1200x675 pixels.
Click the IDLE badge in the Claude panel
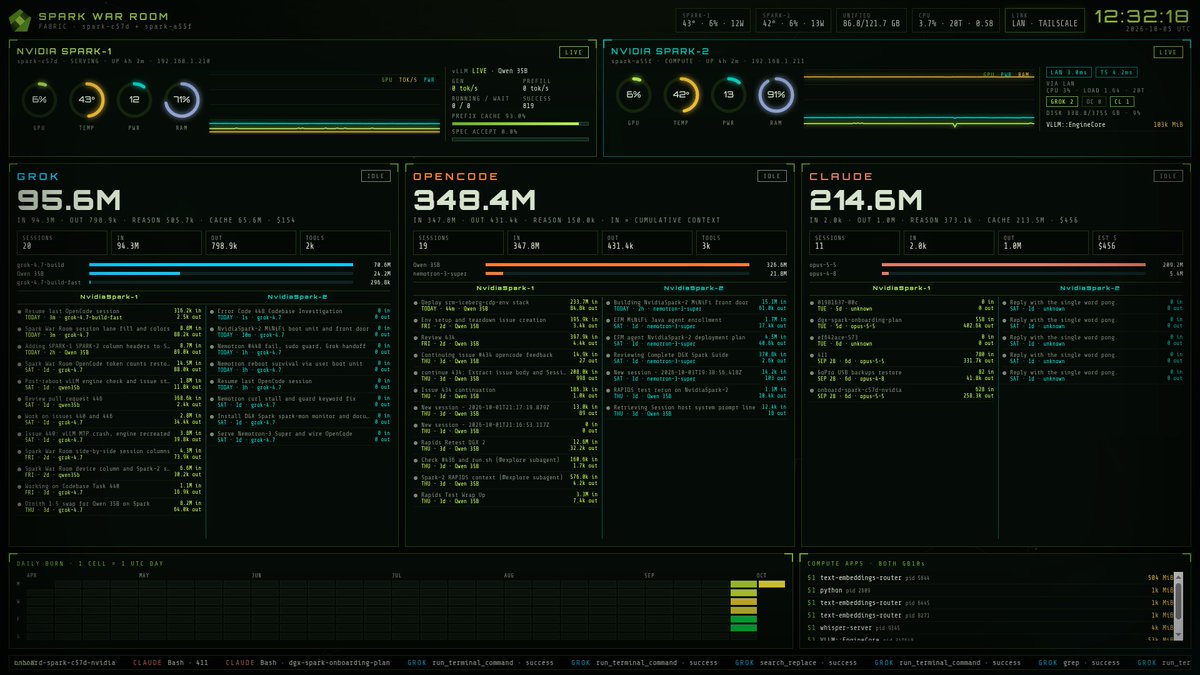click(x=1169, y=176)
